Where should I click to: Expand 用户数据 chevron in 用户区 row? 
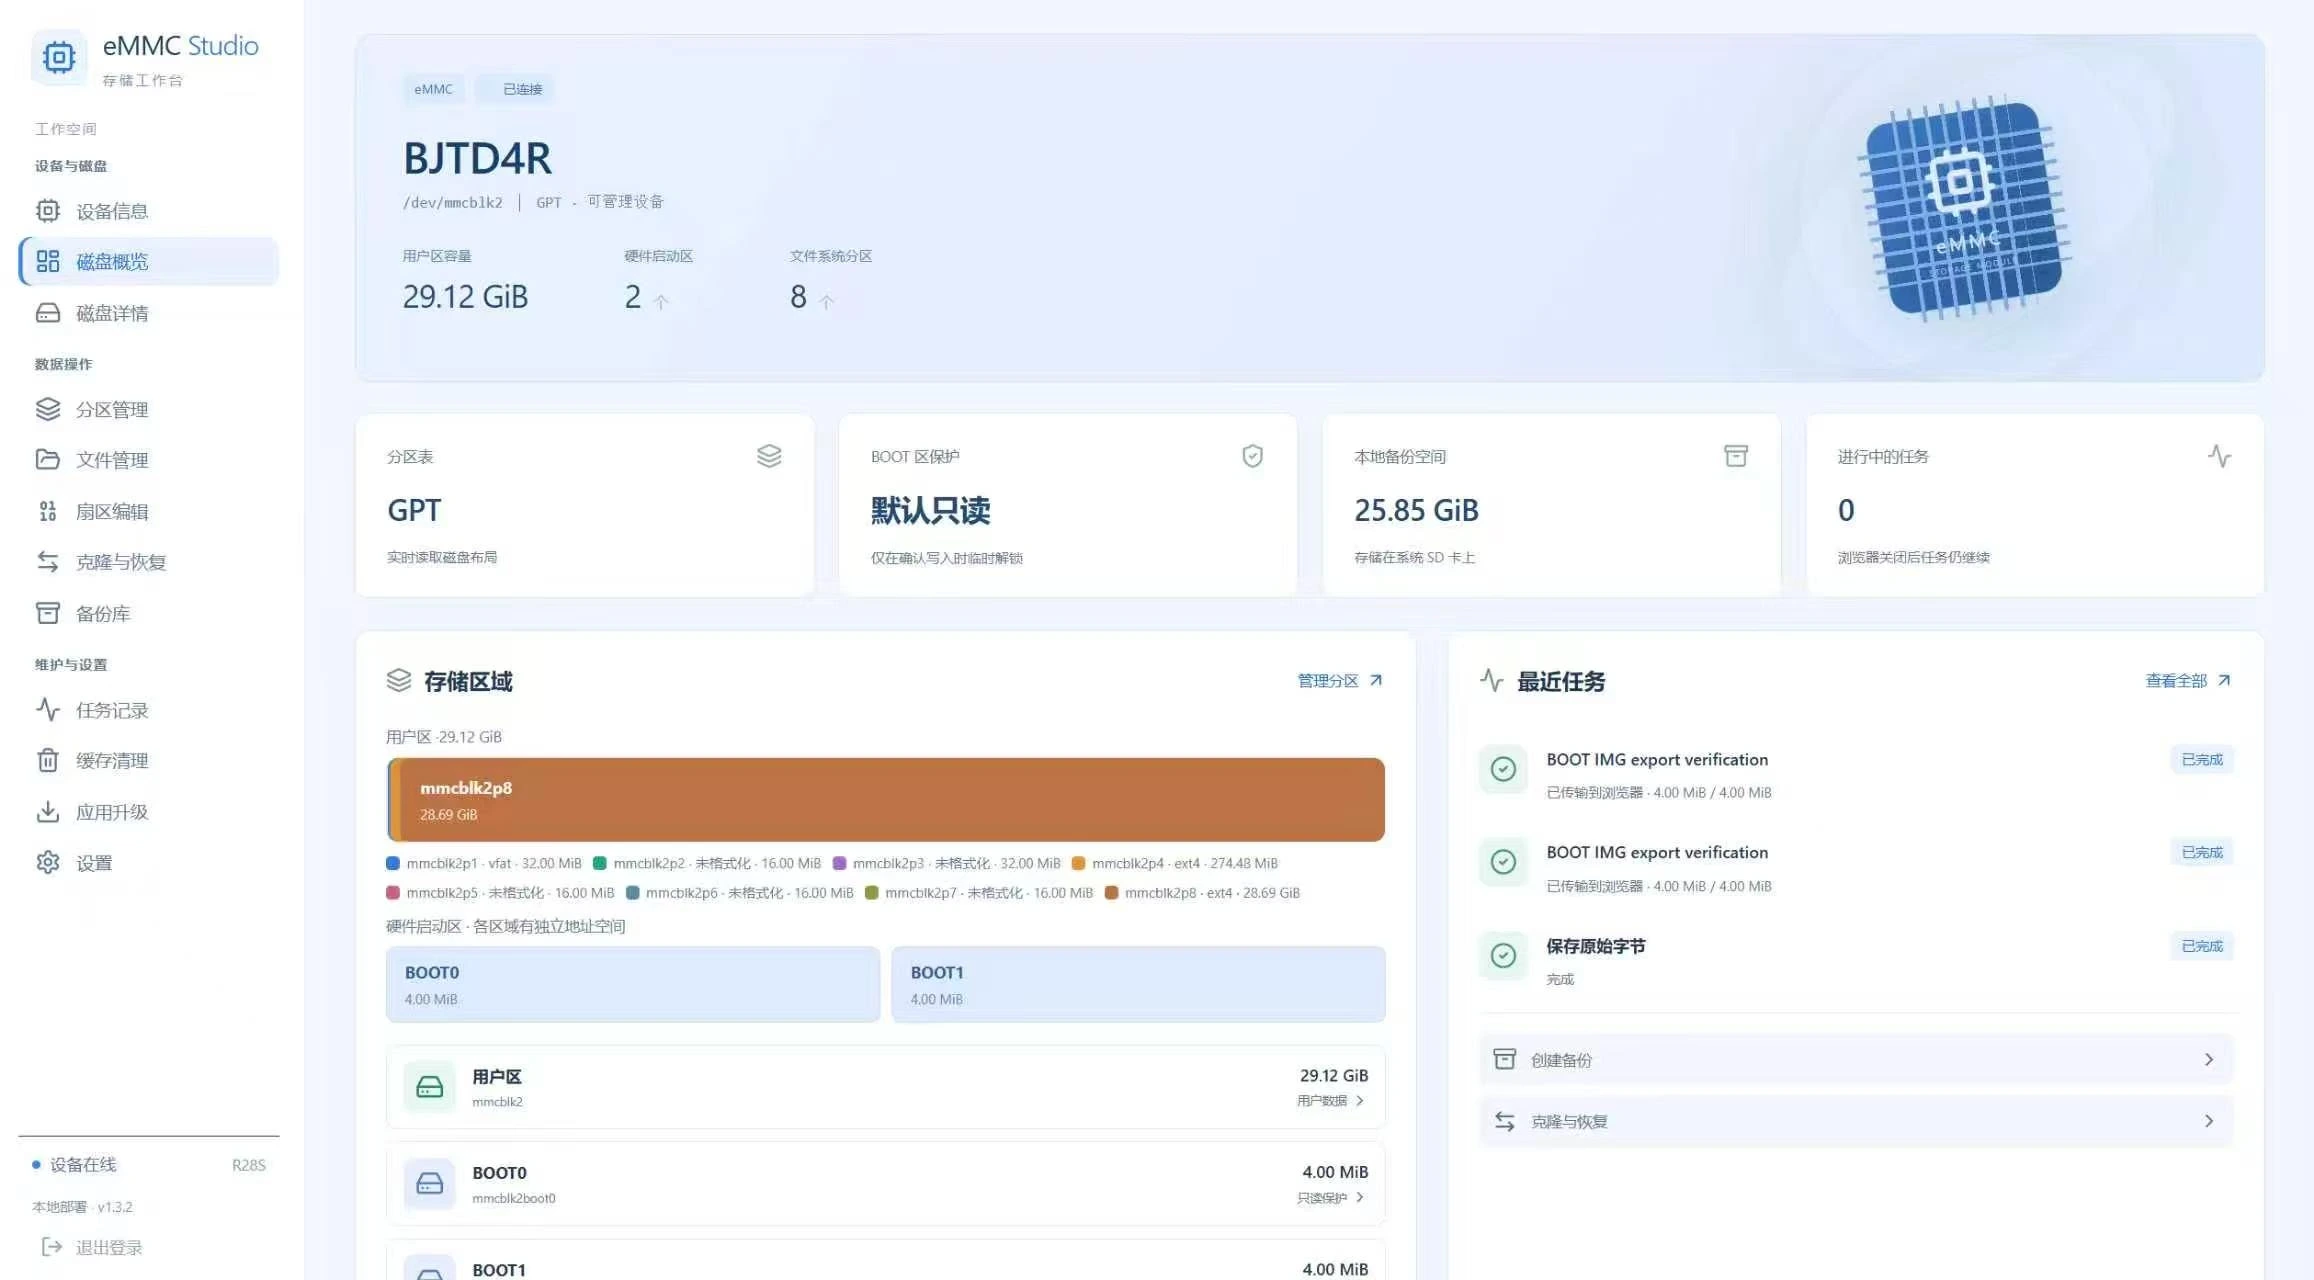tap(1360, 1100)
